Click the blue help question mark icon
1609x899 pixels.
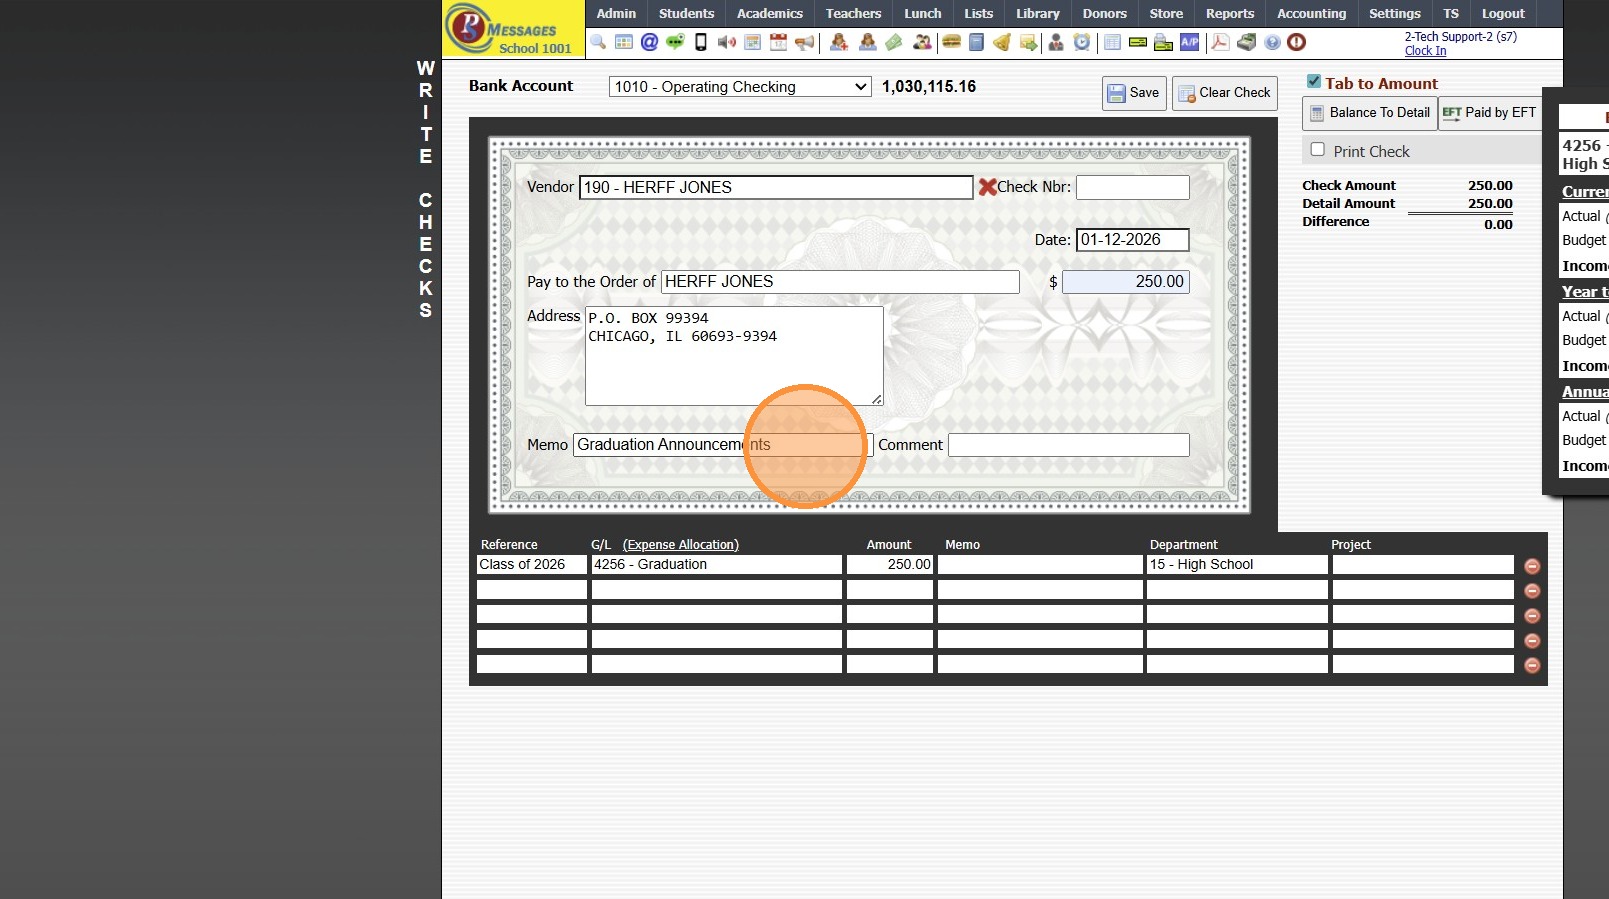[x=1272, y=42]
